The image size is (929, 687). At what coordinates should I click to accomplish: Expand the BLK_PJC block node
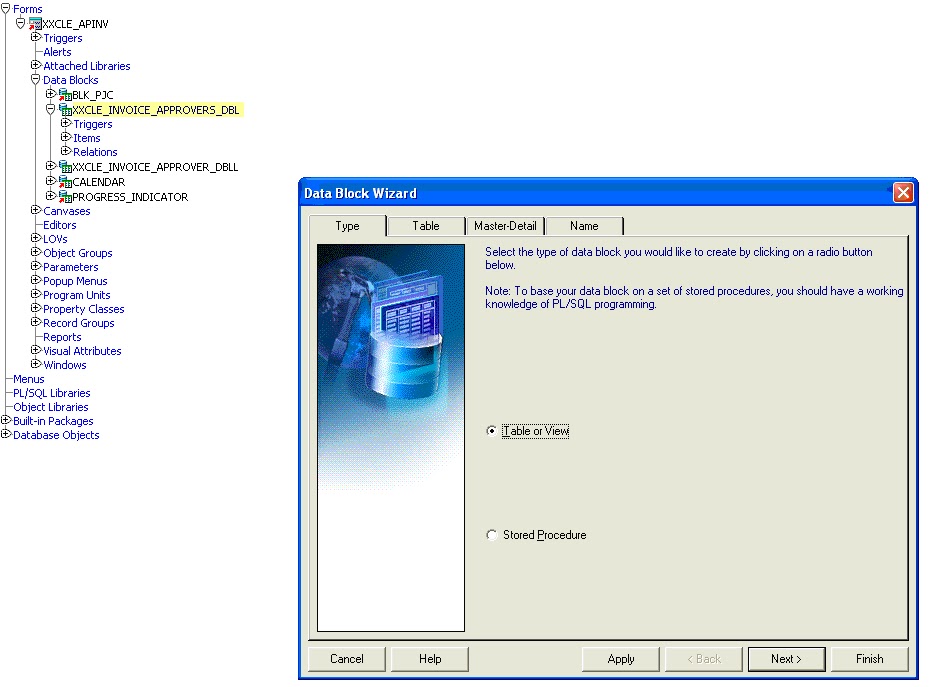point(51,94)
